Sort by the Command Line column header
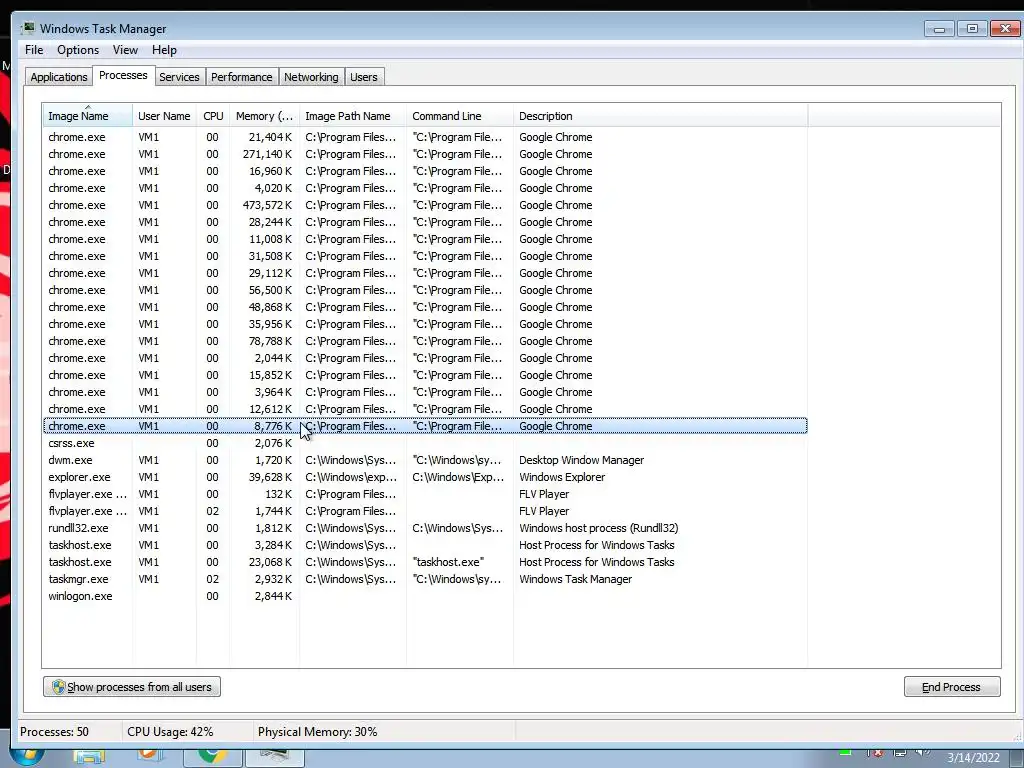 pos(460,116)
